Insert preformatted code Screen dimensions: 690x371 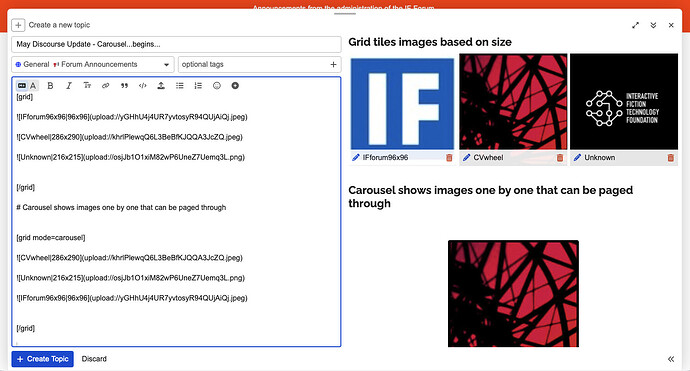(x=143, y=86)
